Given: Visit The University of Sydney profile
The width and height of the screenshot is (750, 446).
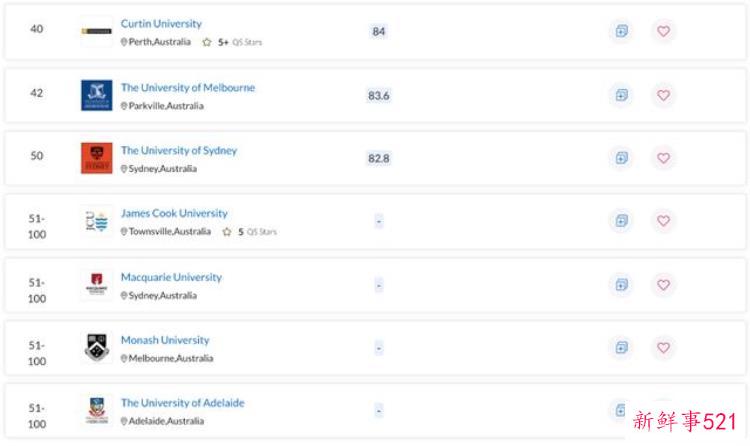Looking at the screenshot, I should 179,151.
